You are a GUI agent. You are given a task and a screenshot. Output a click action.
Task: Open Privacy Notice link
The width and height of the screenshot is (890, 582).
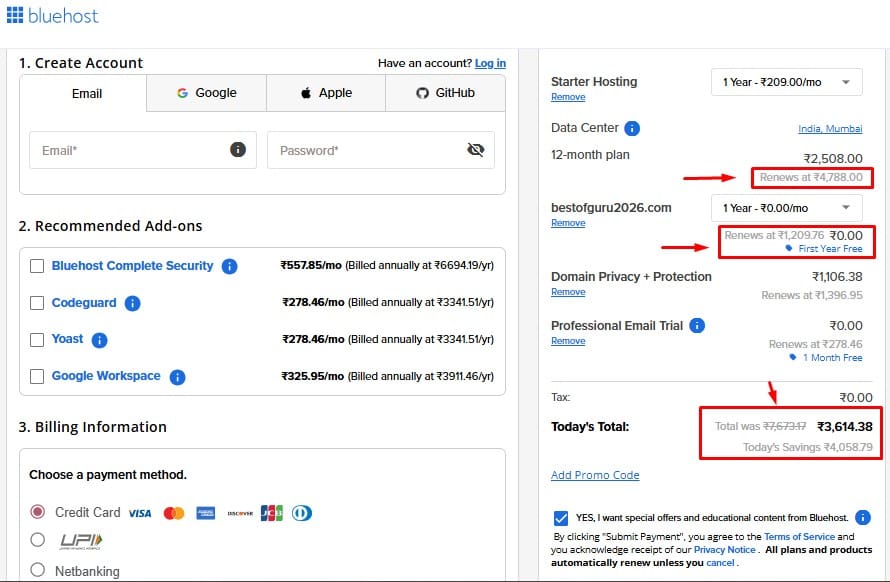(x=725, y=550)
